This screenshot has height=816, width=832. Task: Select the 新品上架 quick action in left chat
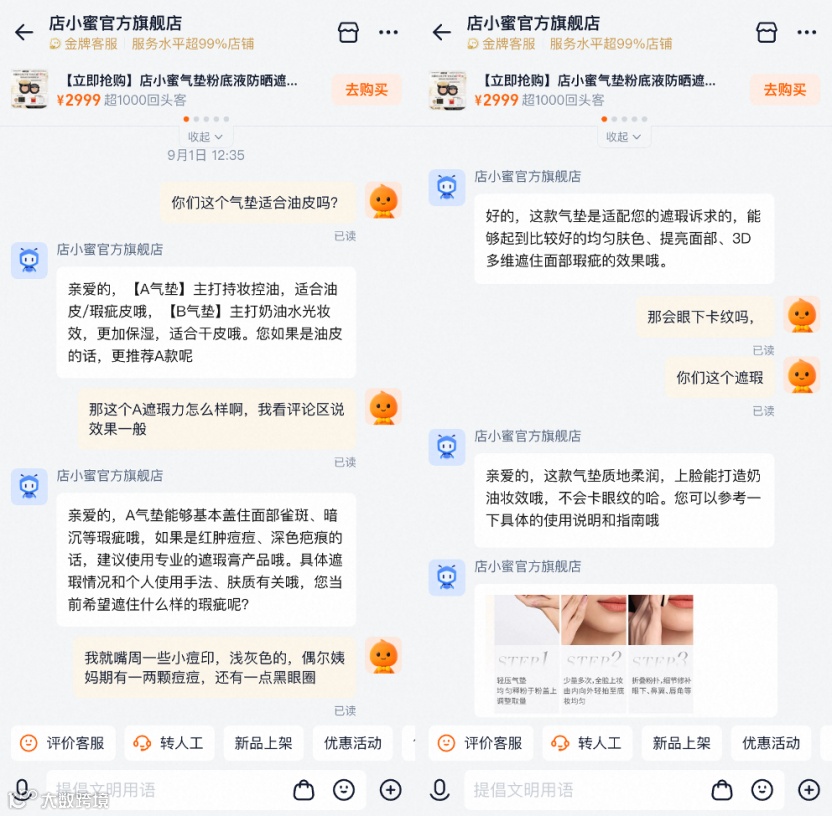tap(263, 743)
